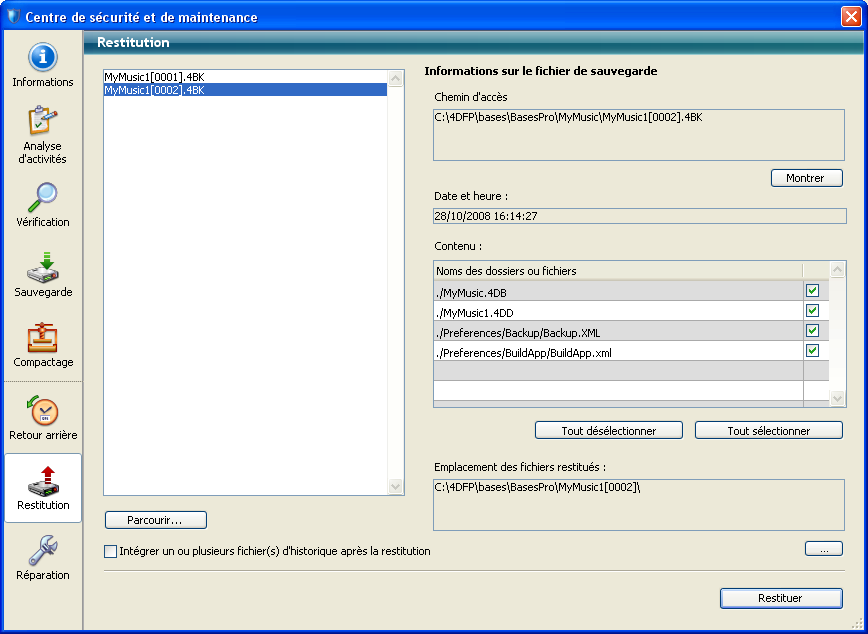This screenshot has height=634, width=868.
Task: Click the ellipsis button for restore location
Action: coord(823,549)
